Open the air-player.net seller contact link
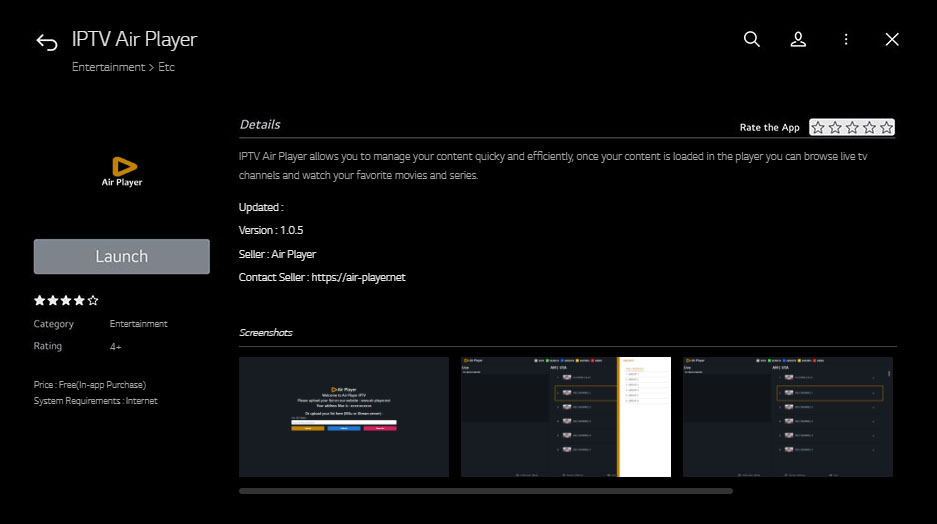This screenshot has width=937, height=524. click(358, 277)
